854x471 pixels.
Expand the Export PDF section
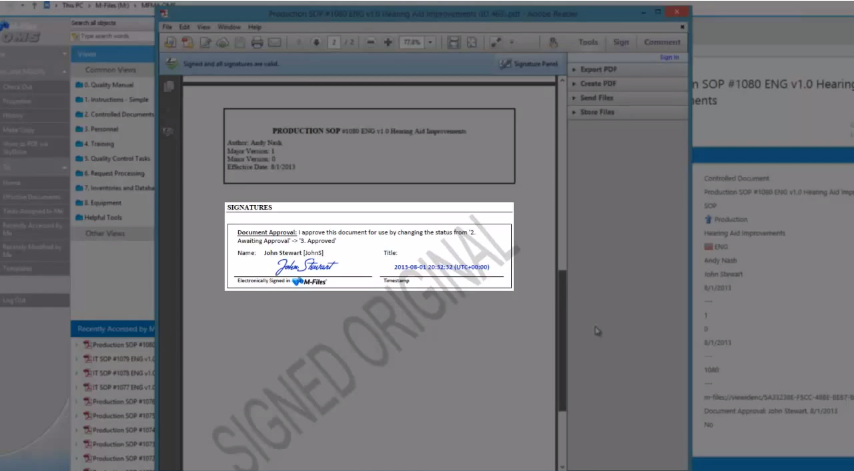[597, 70]
